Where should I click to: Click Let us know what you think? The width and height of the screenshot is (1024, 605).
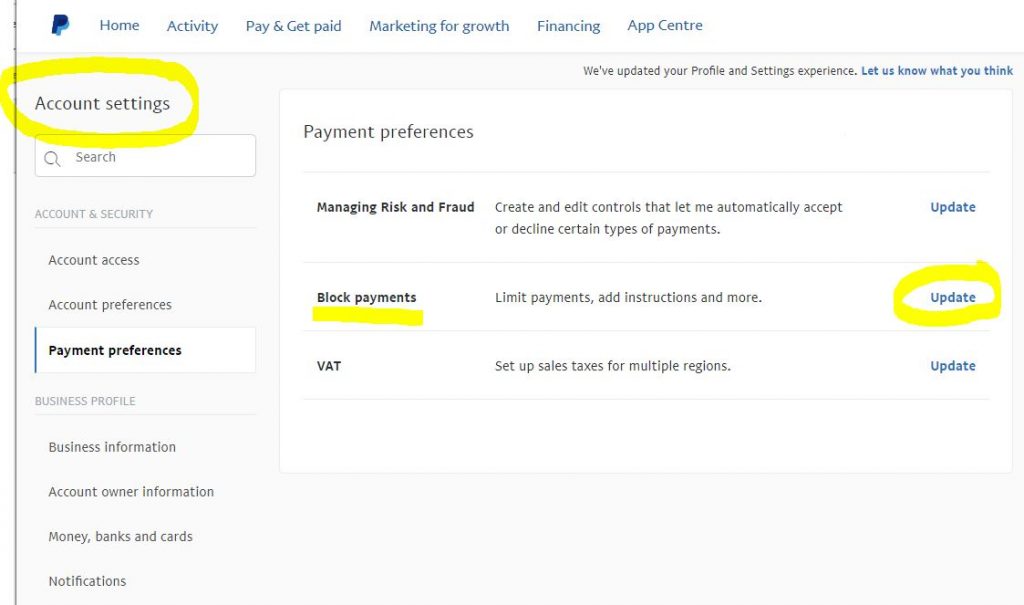point(936,71)
